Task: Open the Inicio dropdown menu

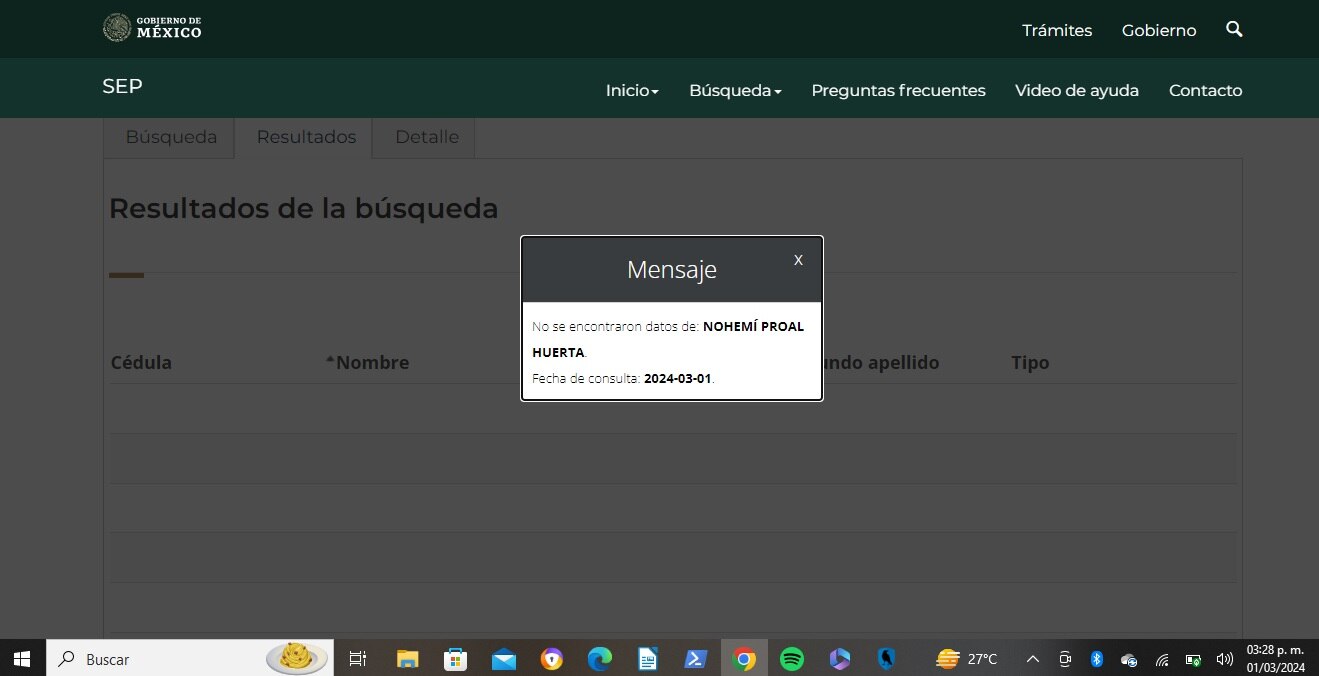Action: pos(631,90)
